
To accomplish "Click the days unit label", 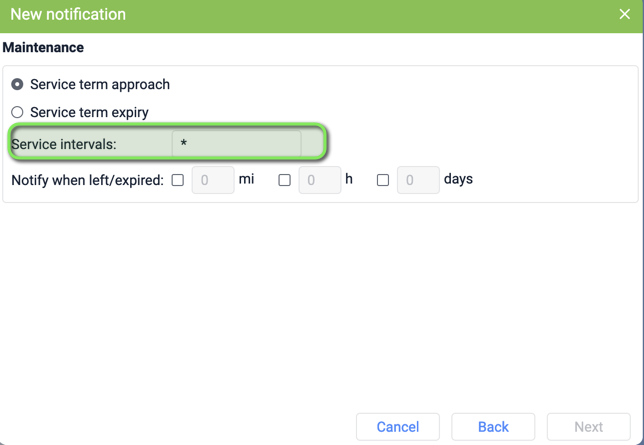I will [458, 179].
